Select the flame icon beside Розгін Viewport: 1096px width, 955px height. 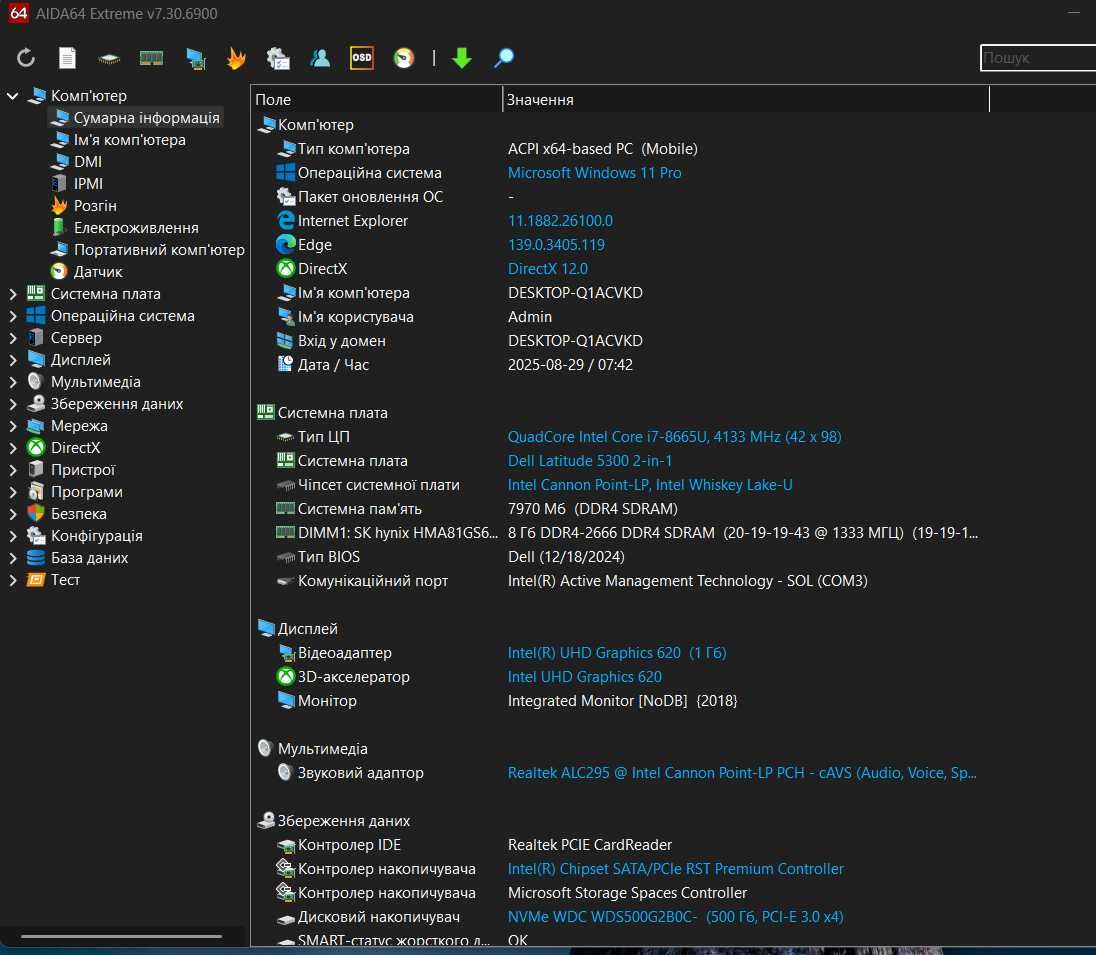(x=59, y=206)
